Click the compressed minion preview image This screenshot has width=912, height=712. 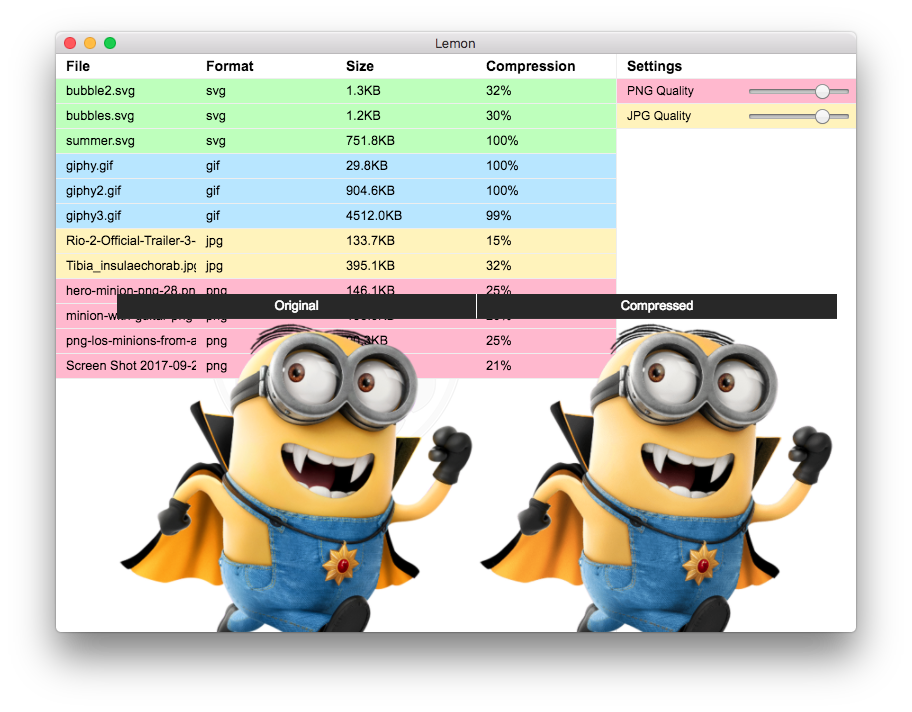coord(657,477)
